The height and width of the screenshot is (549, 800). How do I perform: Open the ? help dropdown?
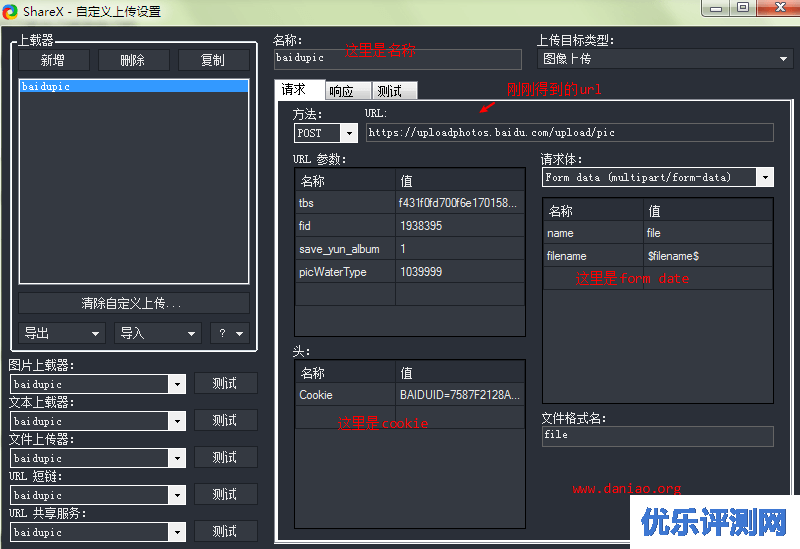(x=230, y=333)
